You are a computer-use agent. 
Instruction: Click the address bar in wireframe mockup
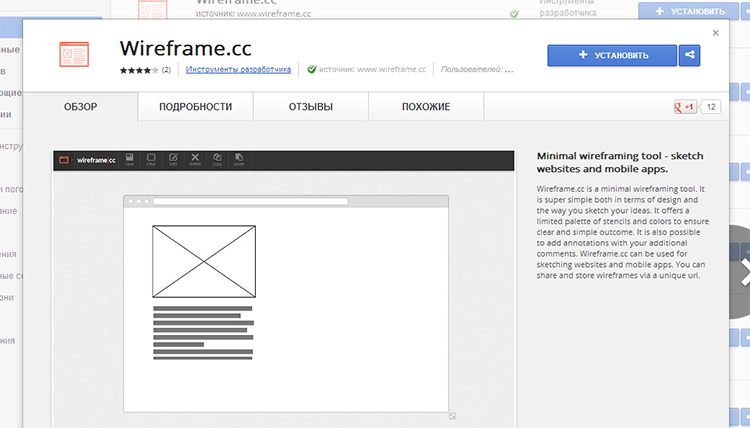click(250, 201)
